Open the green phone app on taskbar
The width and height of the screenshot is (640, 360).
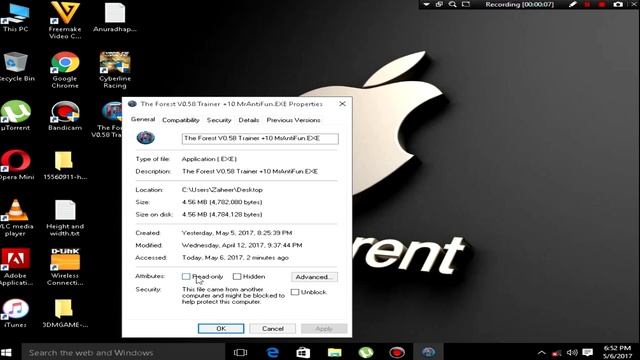point(366,352)
